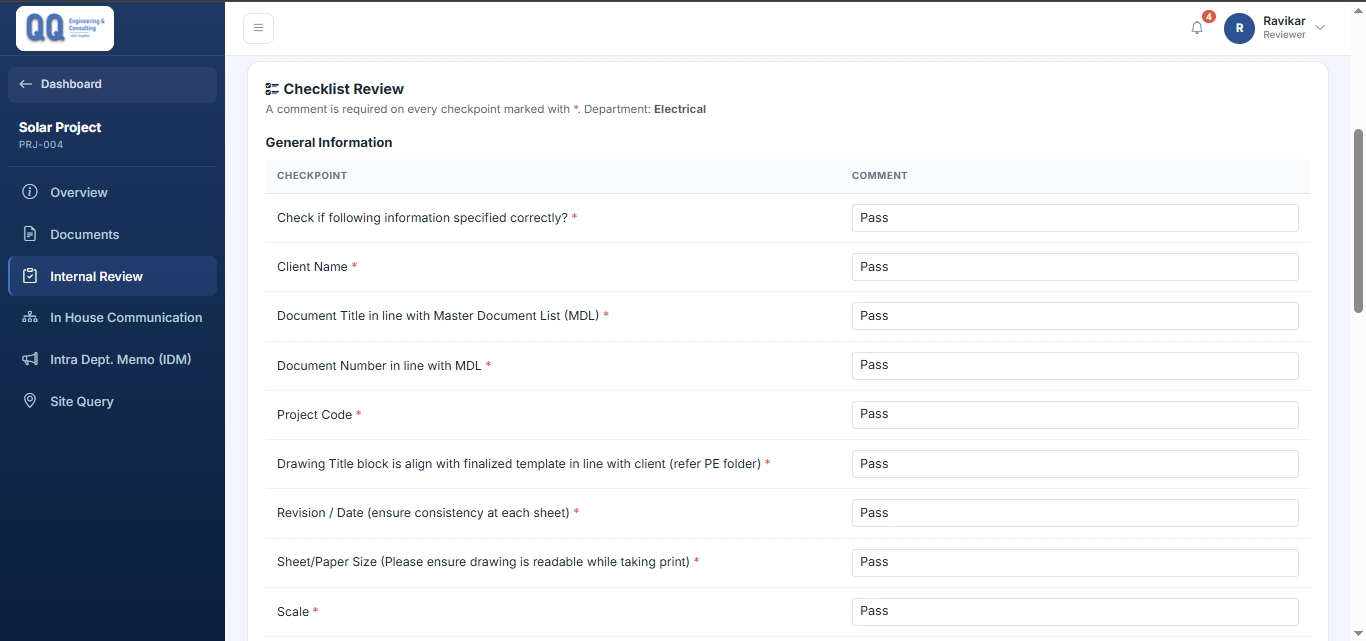
Task: Click the Overview info icon in sidebar
Action: [x=30, y=192]
